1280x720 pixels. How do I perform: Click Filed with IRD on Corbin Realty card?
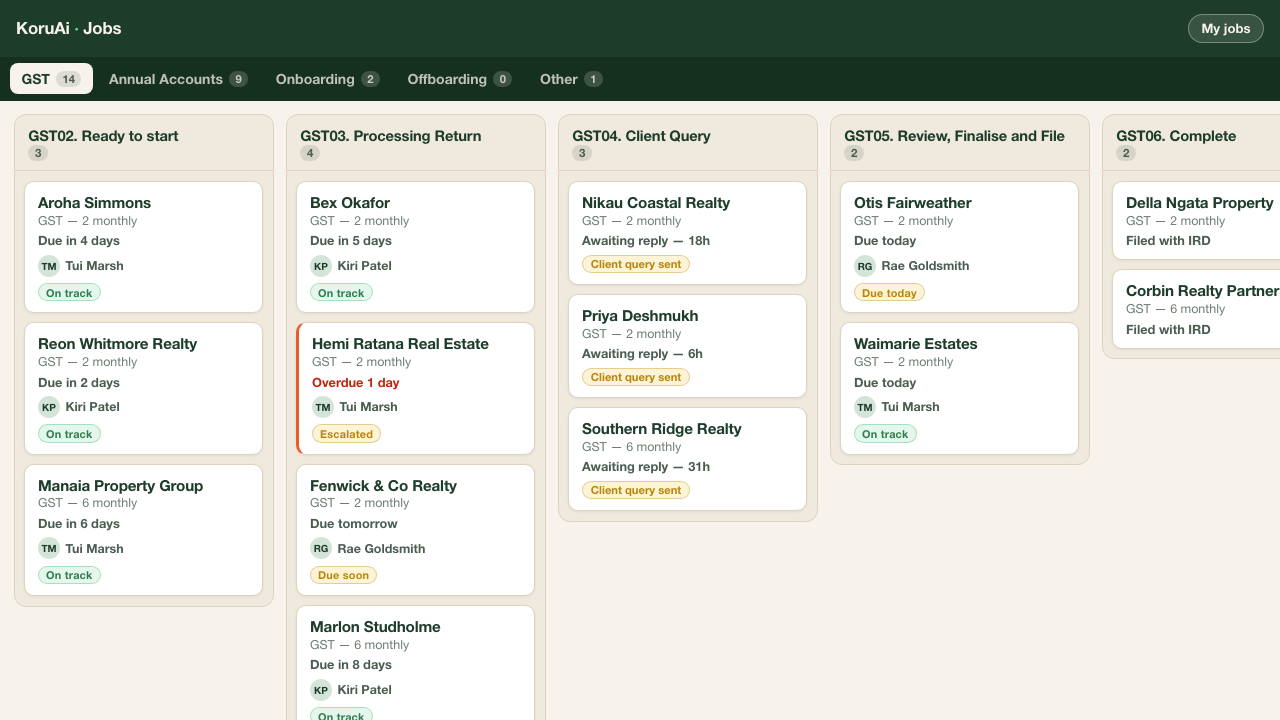(x=1168, y=330)
